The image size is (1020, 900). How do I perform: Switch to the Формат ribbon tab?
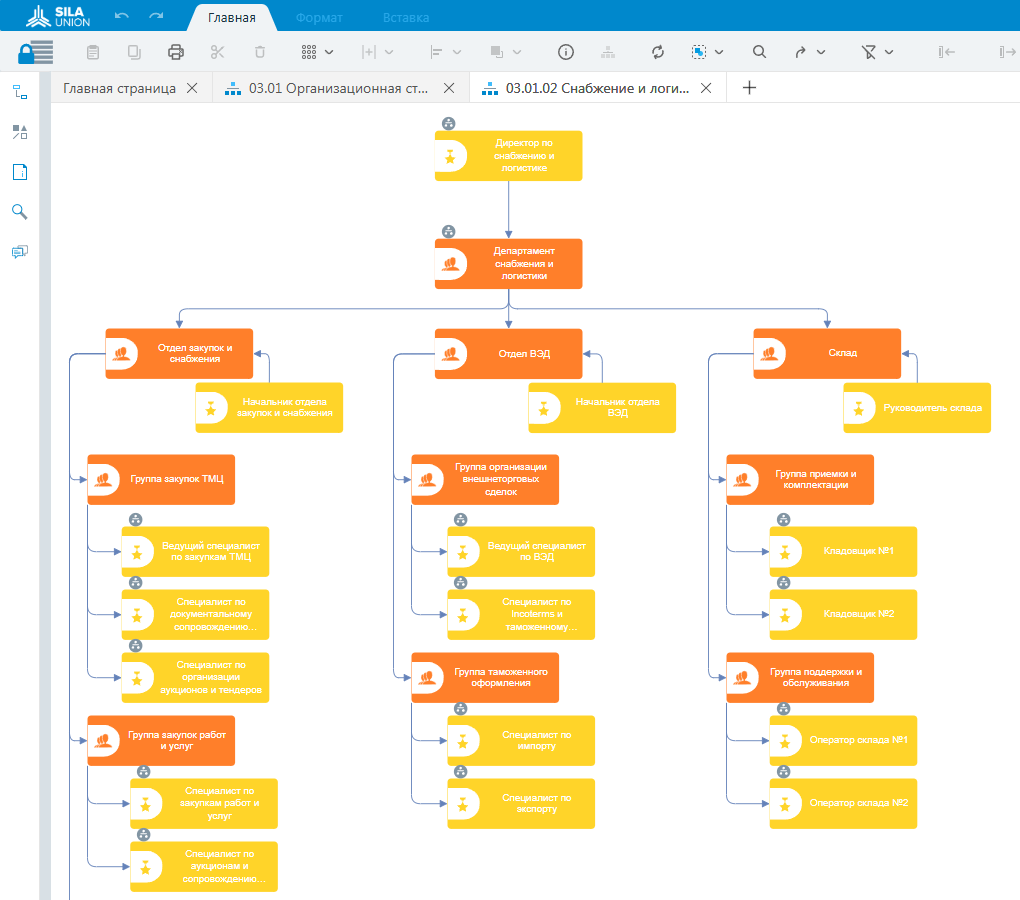pyautogui.click(x=319, y=18)
